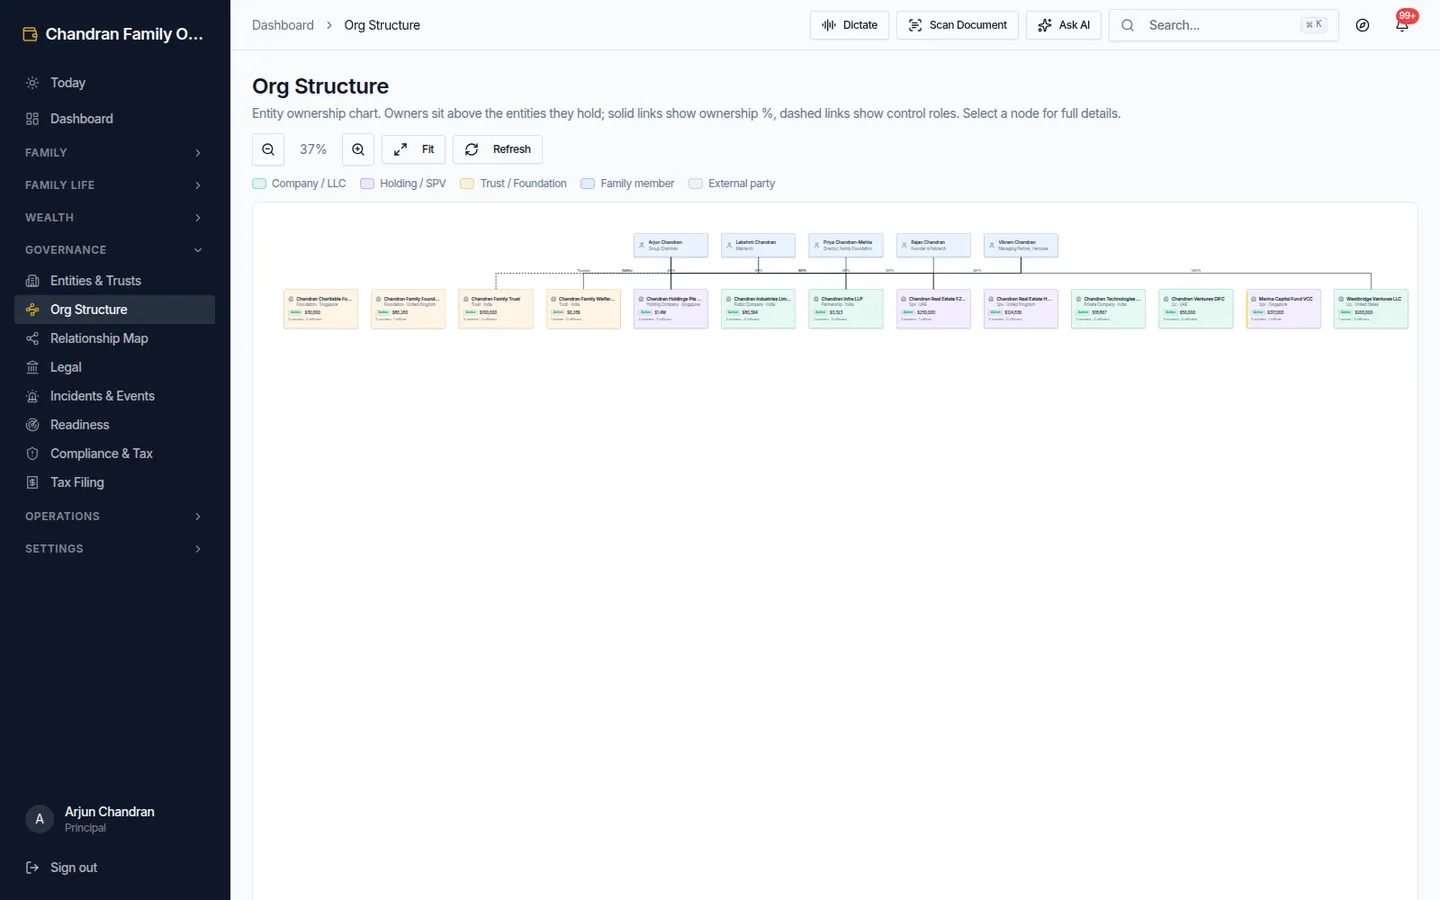Select the Arjun Chandran node in the chart

671,245
